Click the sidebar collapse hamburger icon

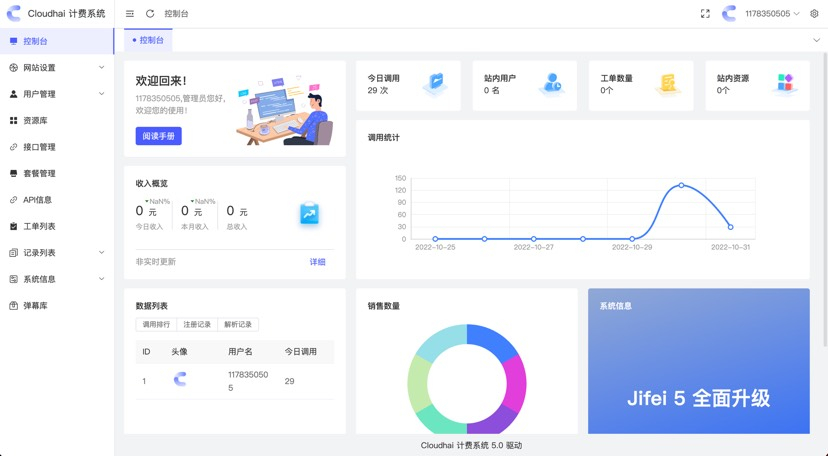coord(130,14)
